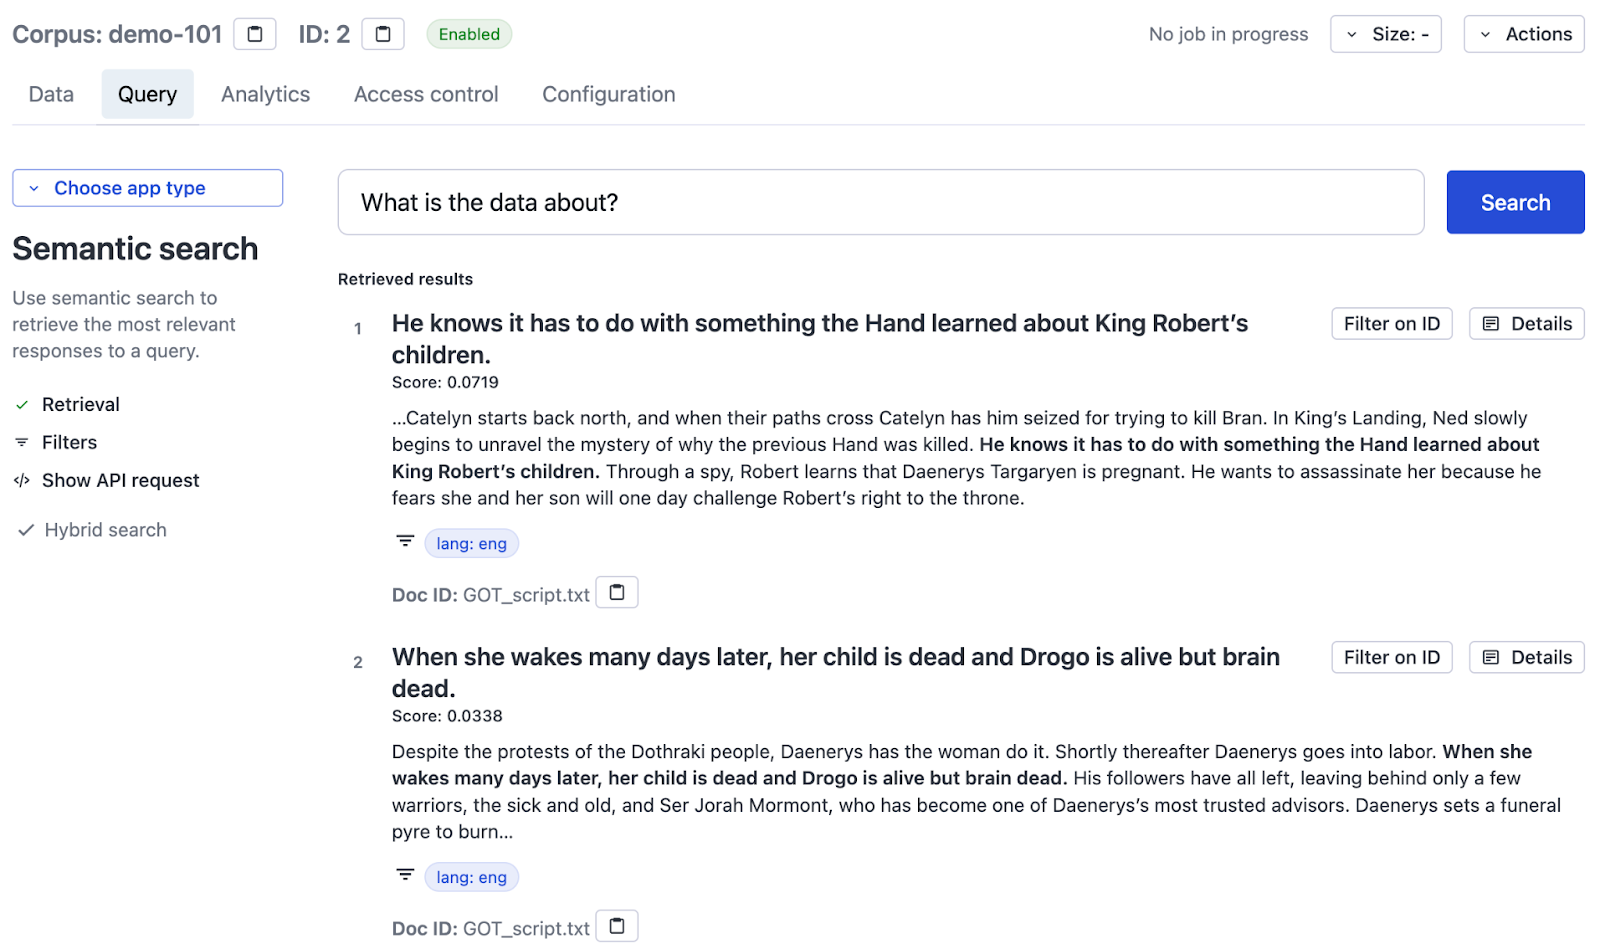Open Details for the Drogo result
The image size is (1600, 948).
point(1526,657)
